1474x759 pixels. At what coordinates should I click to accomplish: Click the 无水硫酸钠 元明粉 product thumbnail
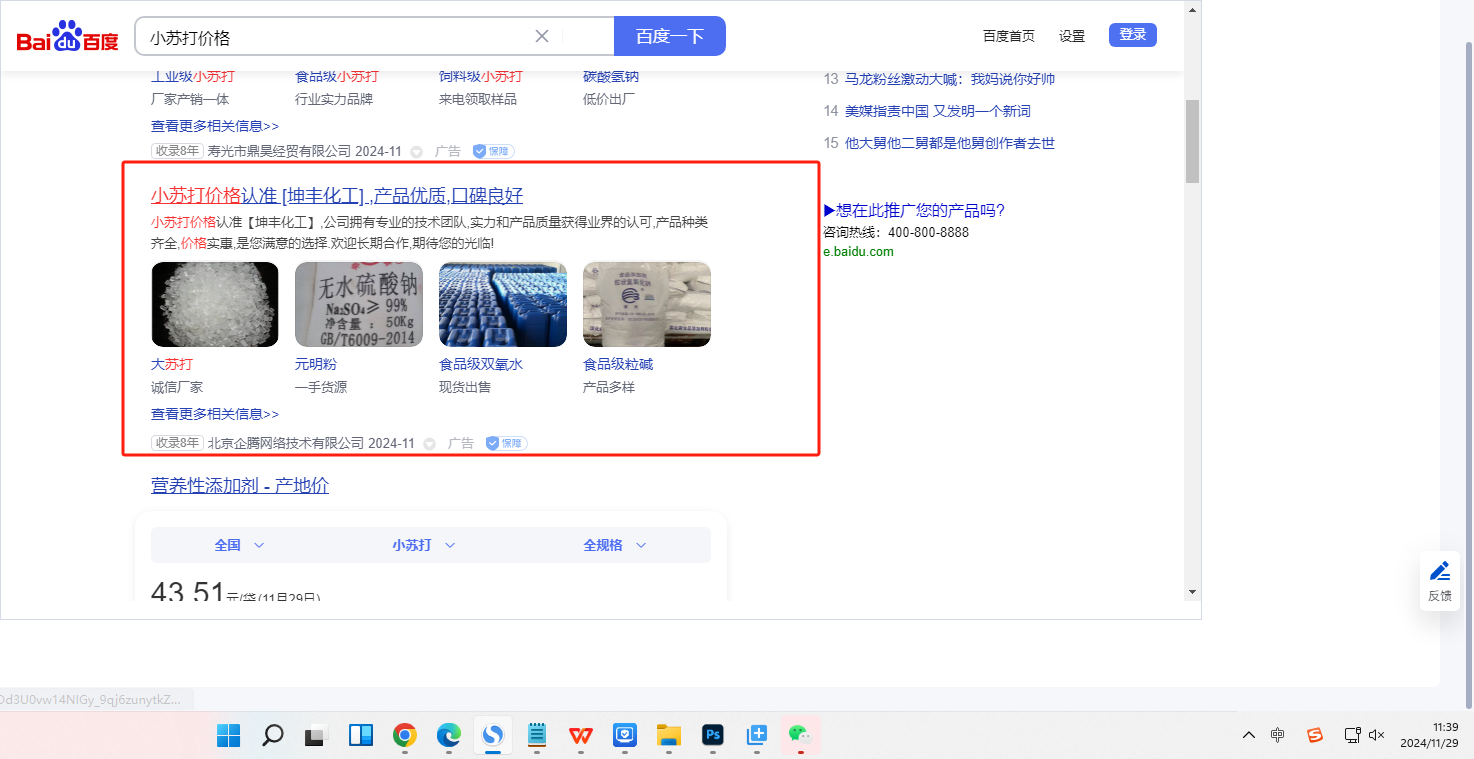(359, 304)
